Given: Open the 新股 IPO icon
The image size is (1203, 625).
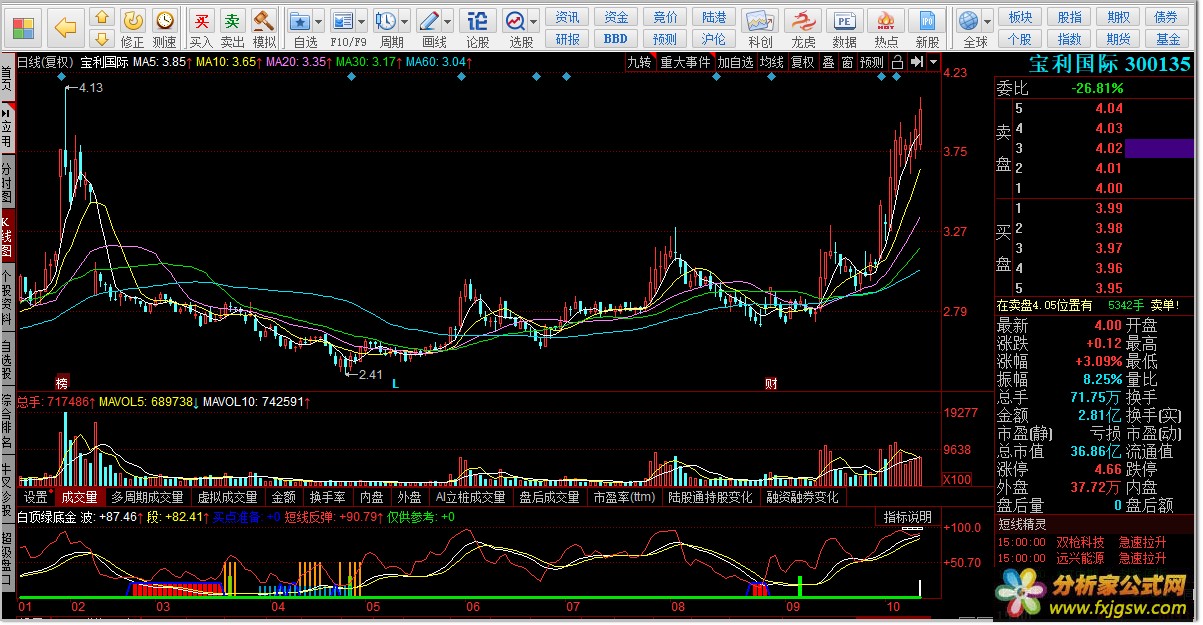Looking at the screenshot, I should (928, 20).
